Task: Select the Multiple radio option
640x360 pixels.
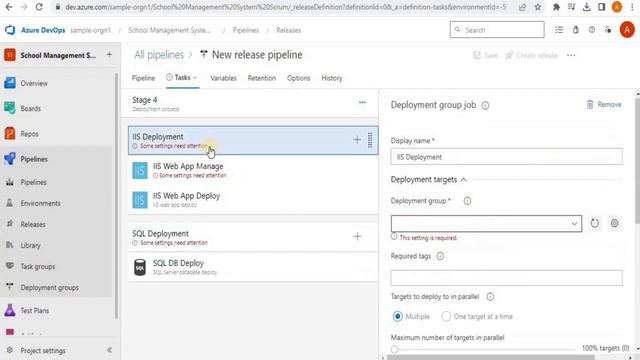Action: pyautogui.click(x=398, y=316)
